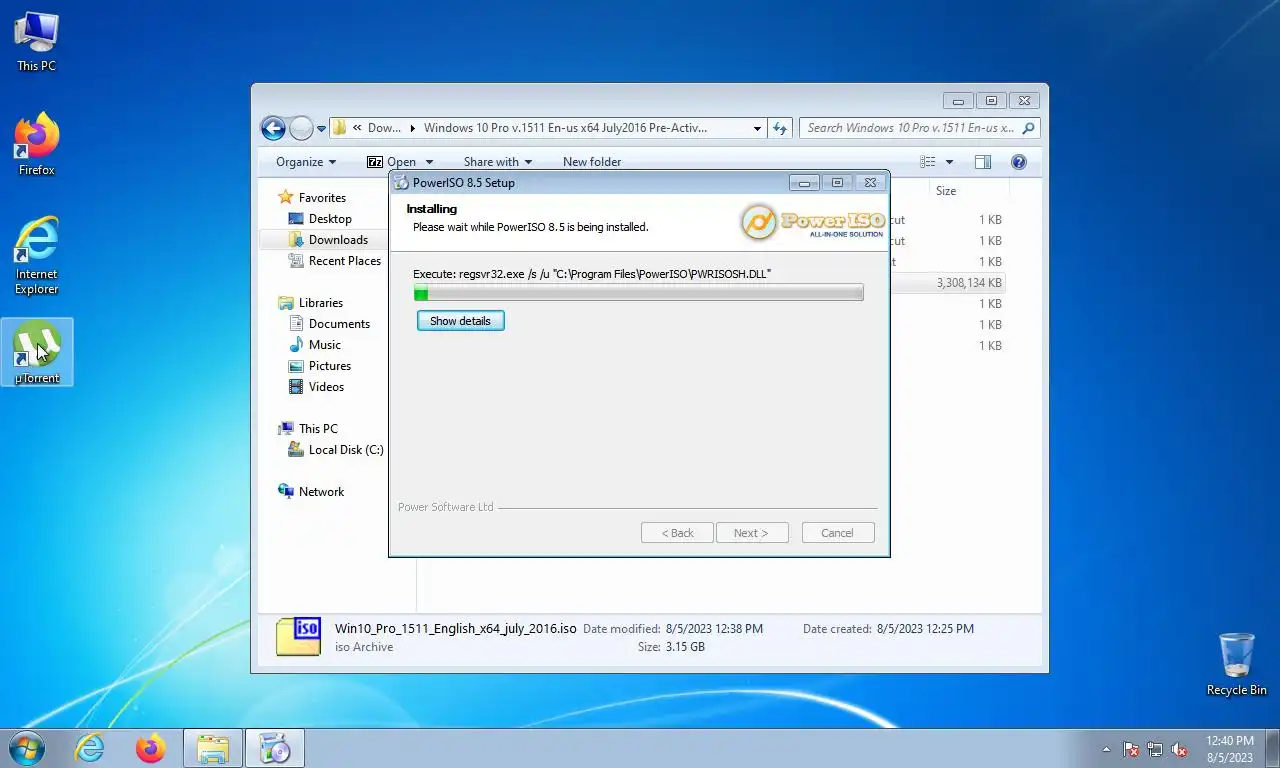Viewport: 1280px width, 768px height.
Task: Toggle the preview pane button
Action: [983, 162]
